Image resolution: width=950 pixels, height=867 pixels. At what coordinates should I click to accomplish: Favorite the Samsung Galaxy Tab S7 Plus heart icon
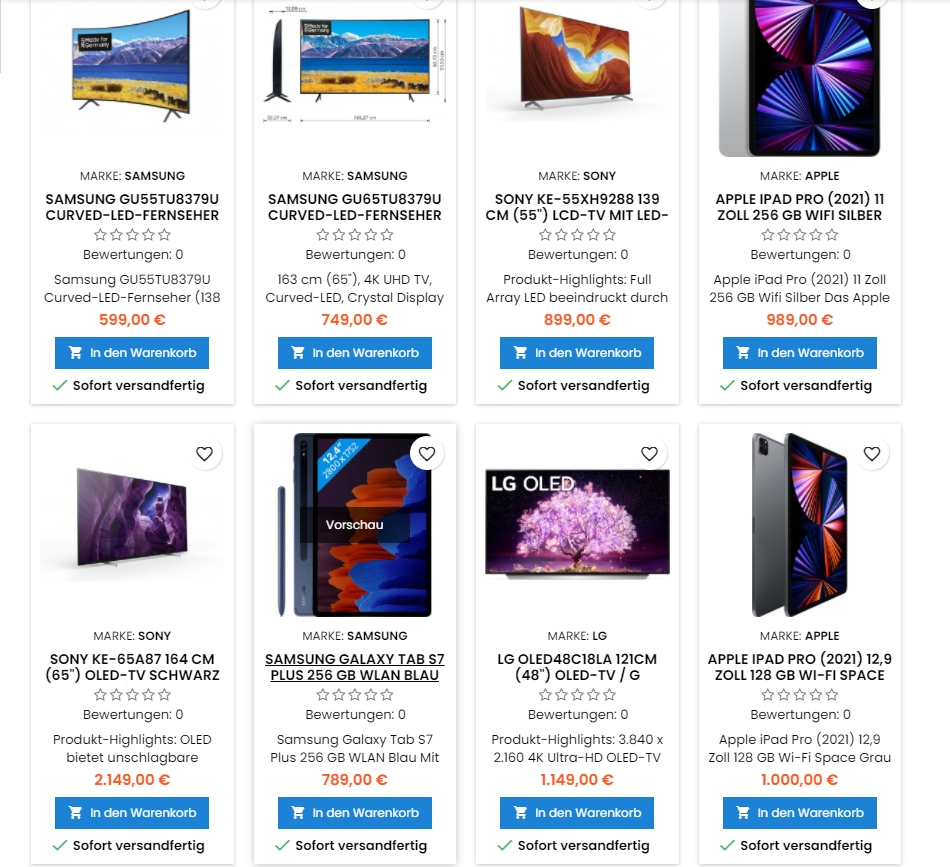point(427,454)
